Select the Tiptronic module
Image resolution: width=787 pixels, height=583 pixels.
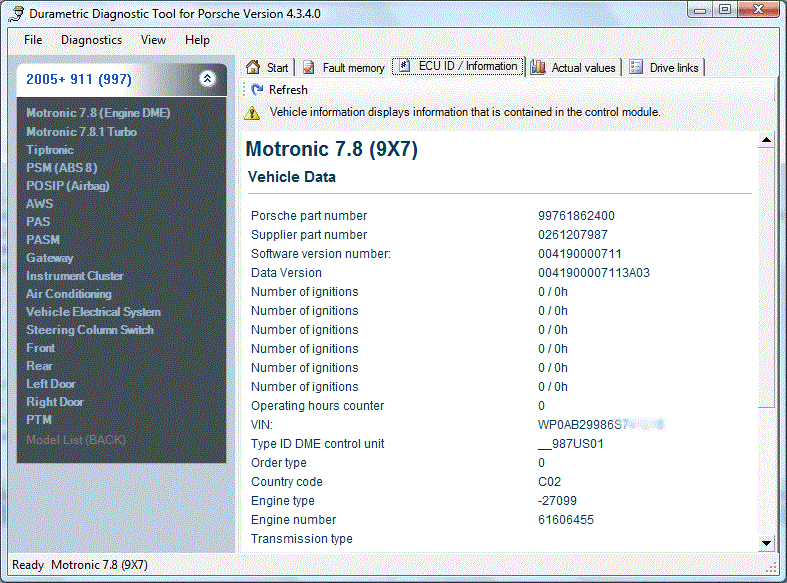[x=50, y=150]
